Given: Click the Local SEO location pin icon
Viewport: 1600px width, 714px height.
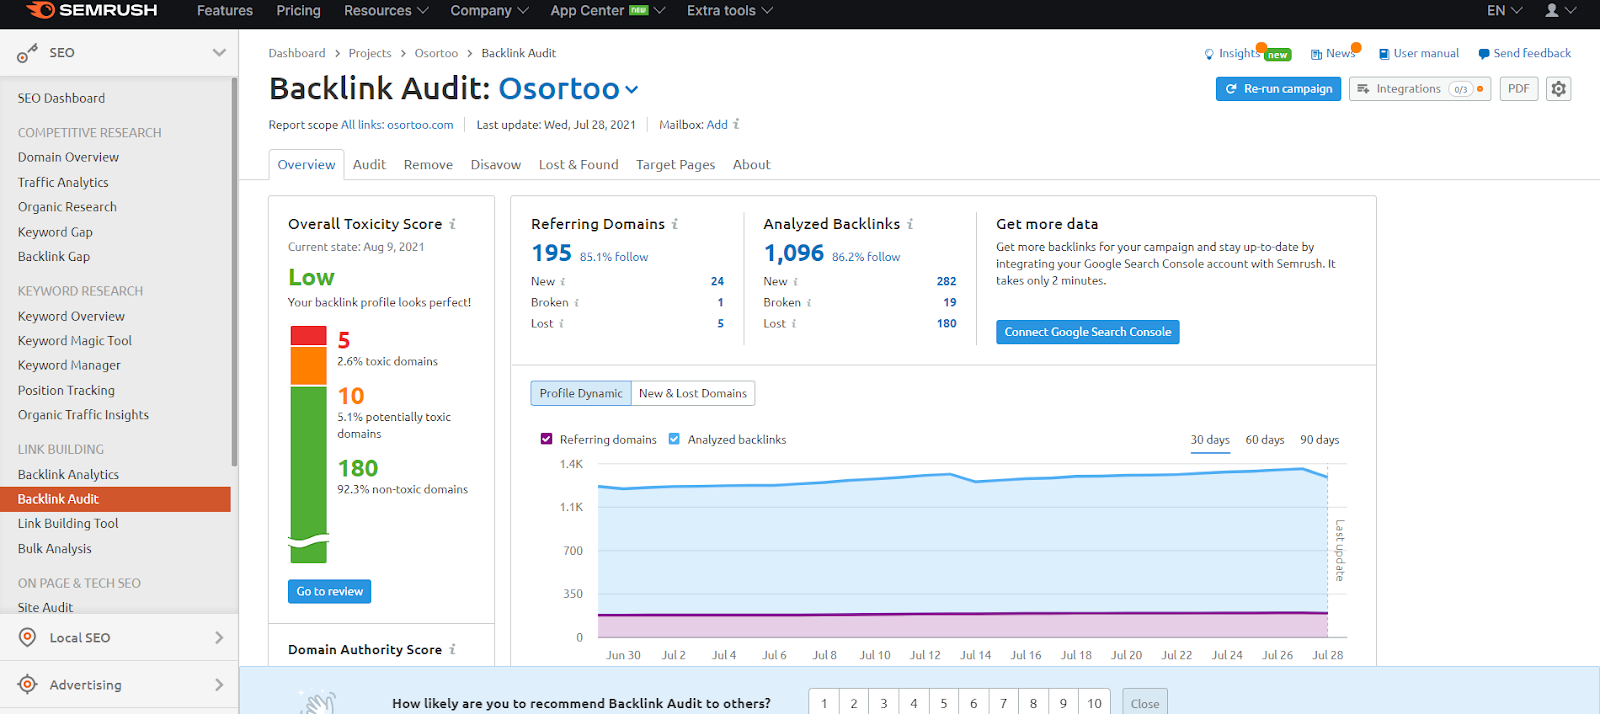Looking at the screenshot, I should pos(28,638).
